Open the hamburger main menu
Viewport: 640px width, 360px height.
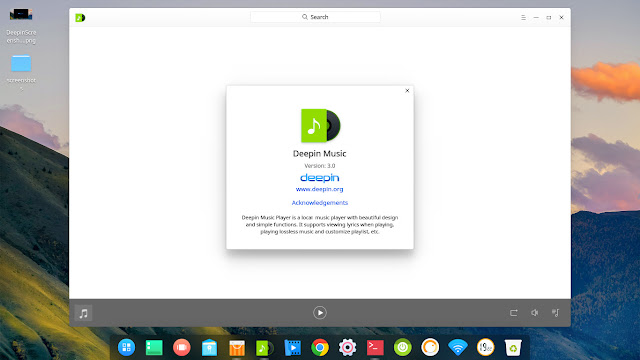click(x=523, y=18)
